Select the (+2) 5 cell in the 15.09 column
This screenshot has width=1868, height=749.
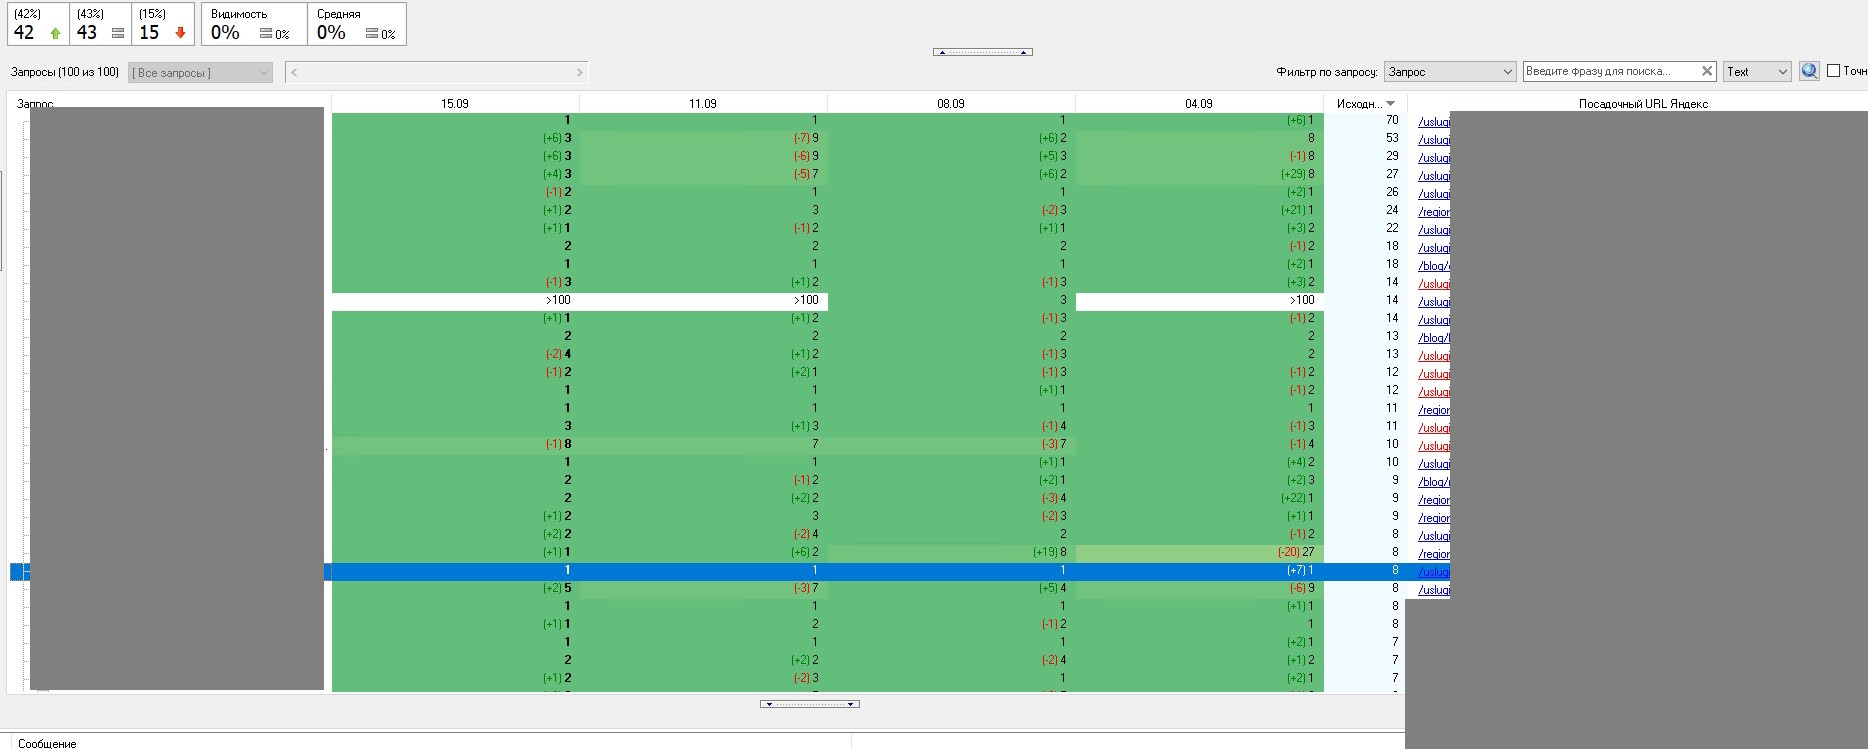[455, 588]
